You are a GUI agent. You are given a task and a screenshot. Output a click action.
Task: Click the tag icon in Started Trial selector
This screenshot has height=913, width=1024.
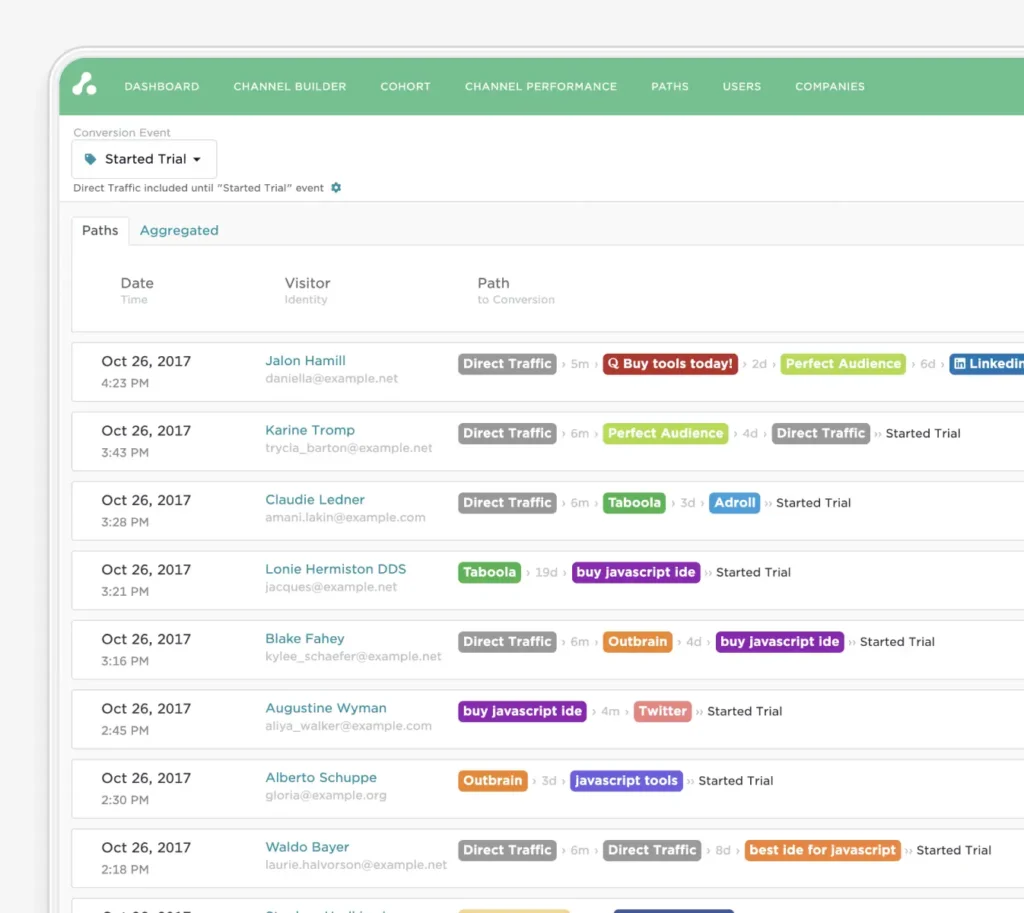coord(91,159)
